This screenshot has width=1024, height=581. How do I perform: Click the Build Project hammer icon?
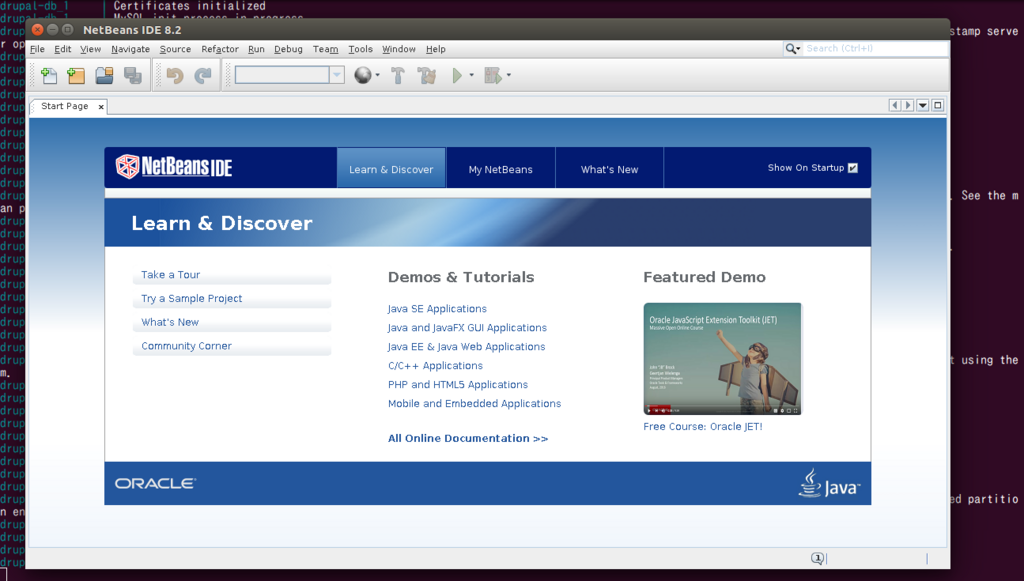(398, 76)
